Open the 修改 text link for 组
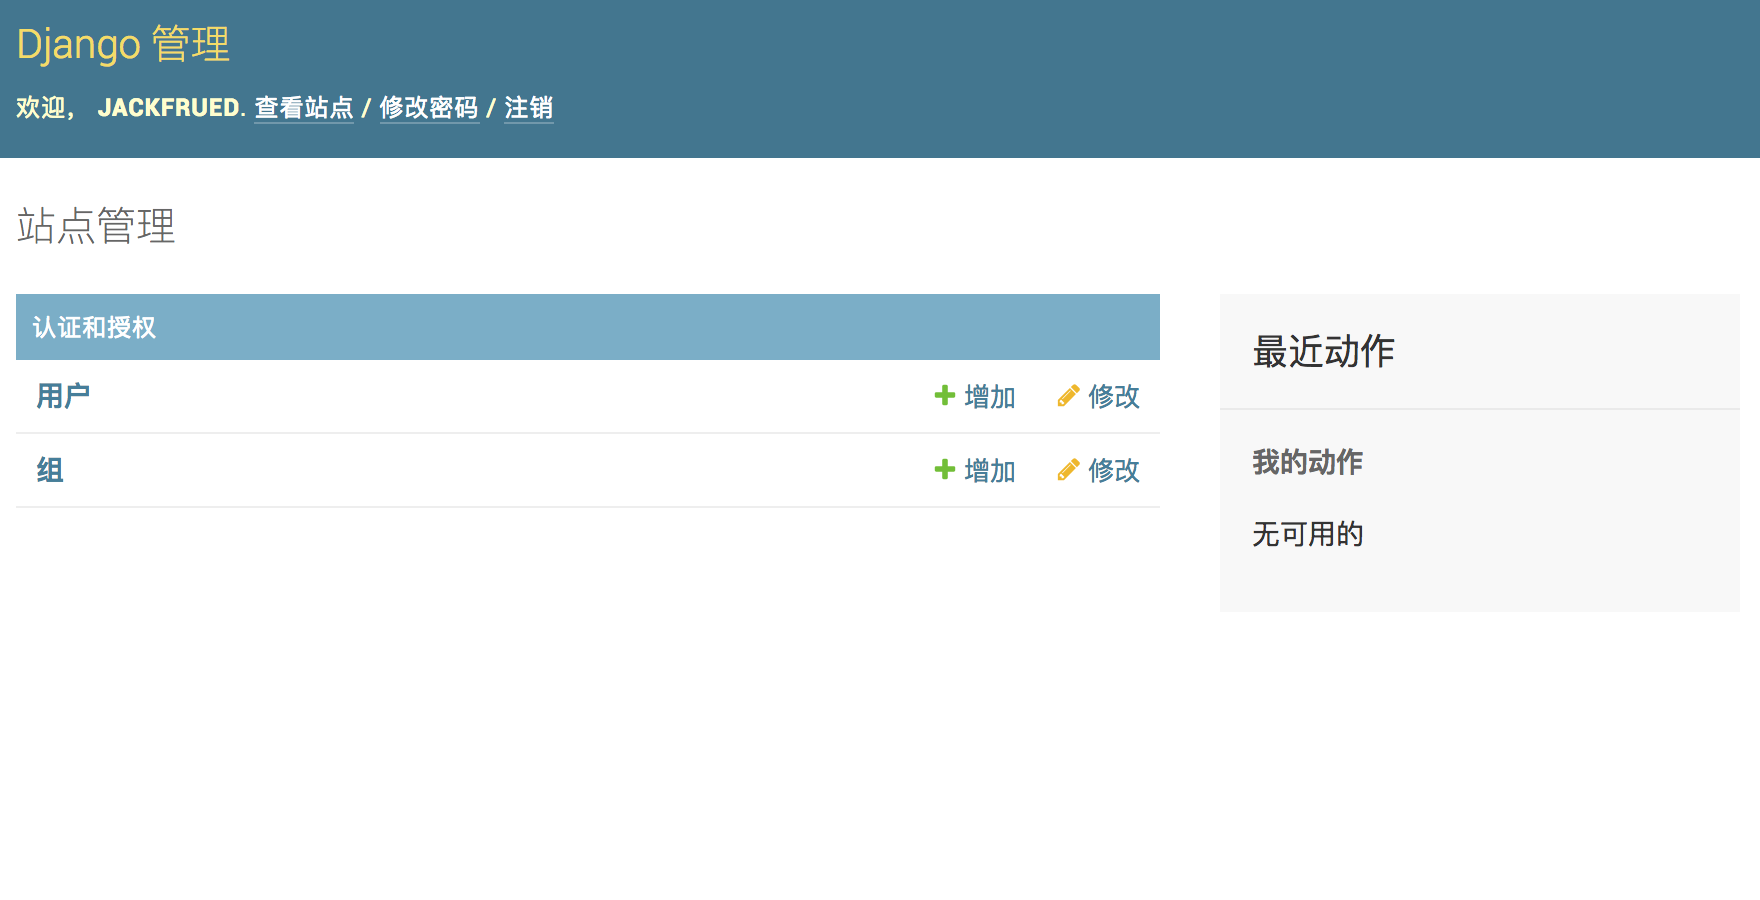This screenshot has width=1760, height=900. coord(1113,471)
